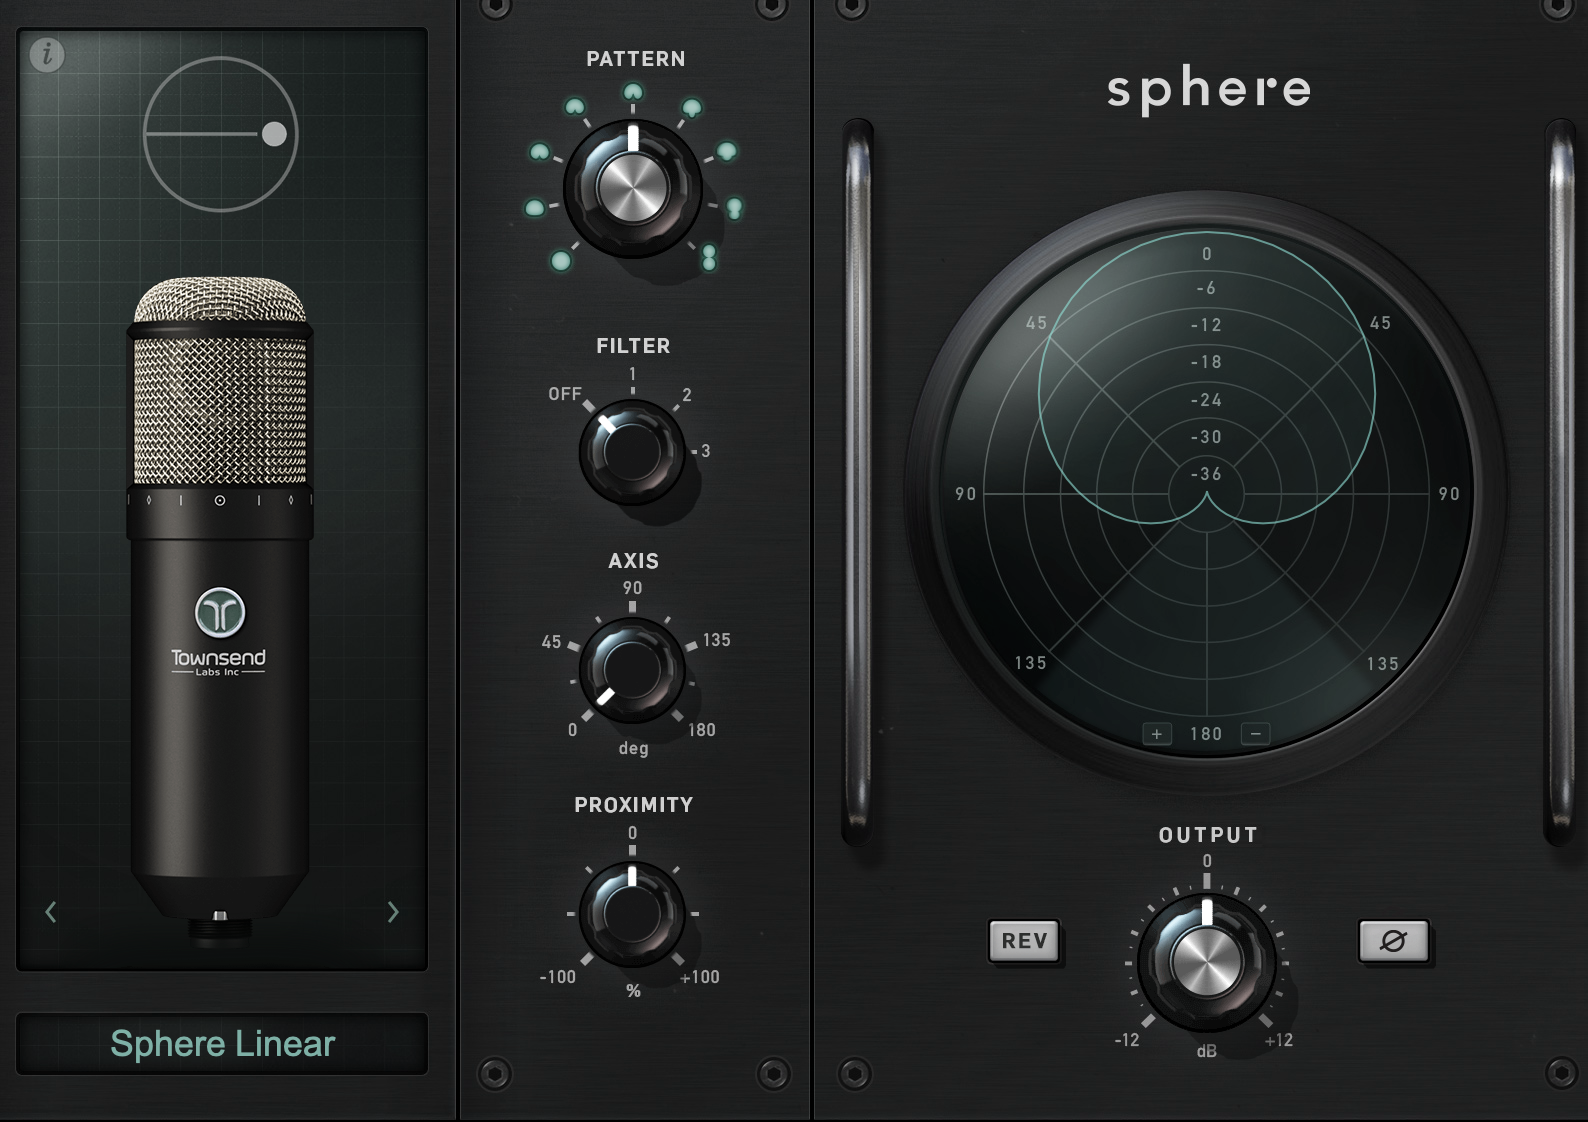Click the -100 label on the PROXIMITY knob

557,977
